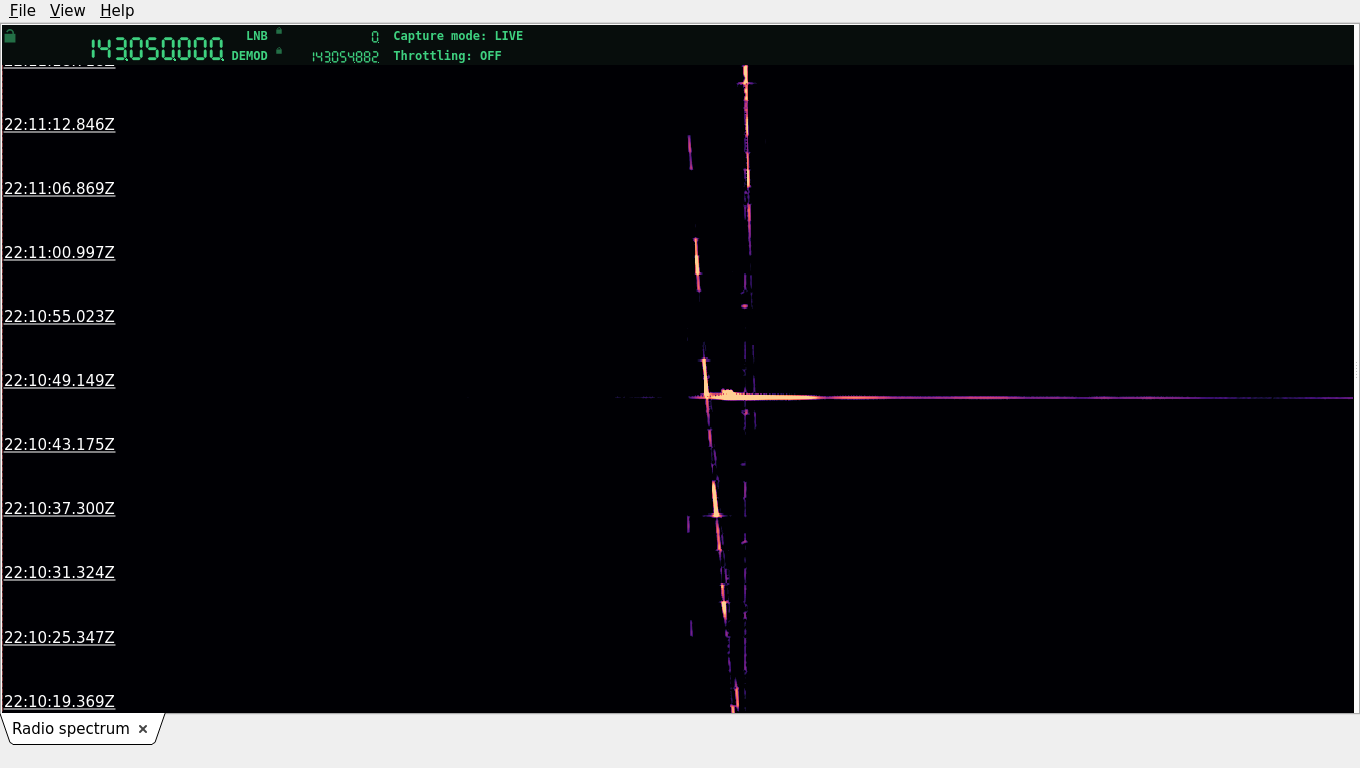1360x768 pixels.
Task: Open the View menu
Action: [x=67, y=10]
